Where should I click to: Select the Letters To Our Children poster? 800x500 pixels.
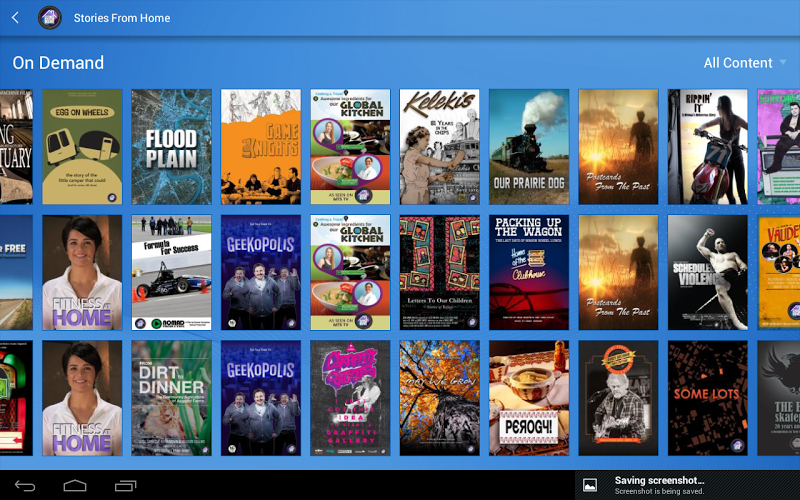click(439, 272)
